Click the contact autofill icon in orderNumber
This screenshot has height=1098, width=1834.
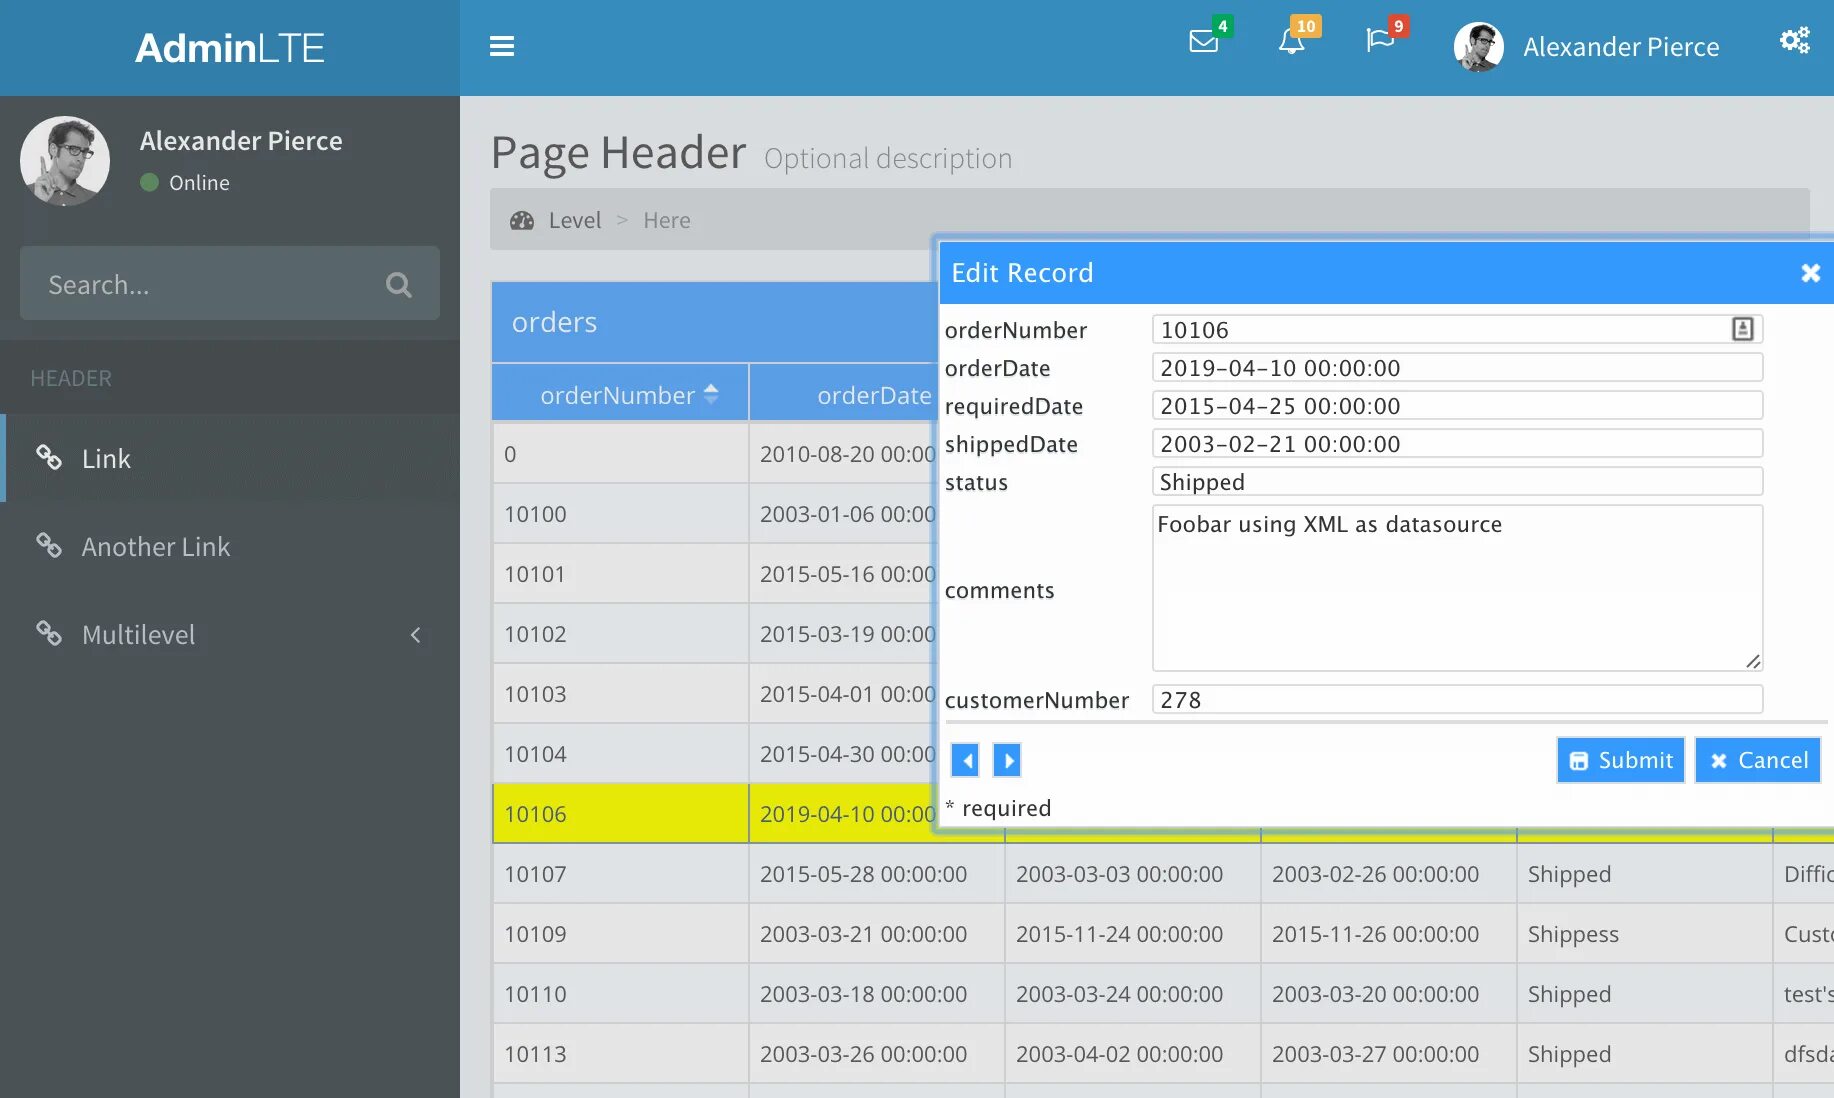[1742, 329]
